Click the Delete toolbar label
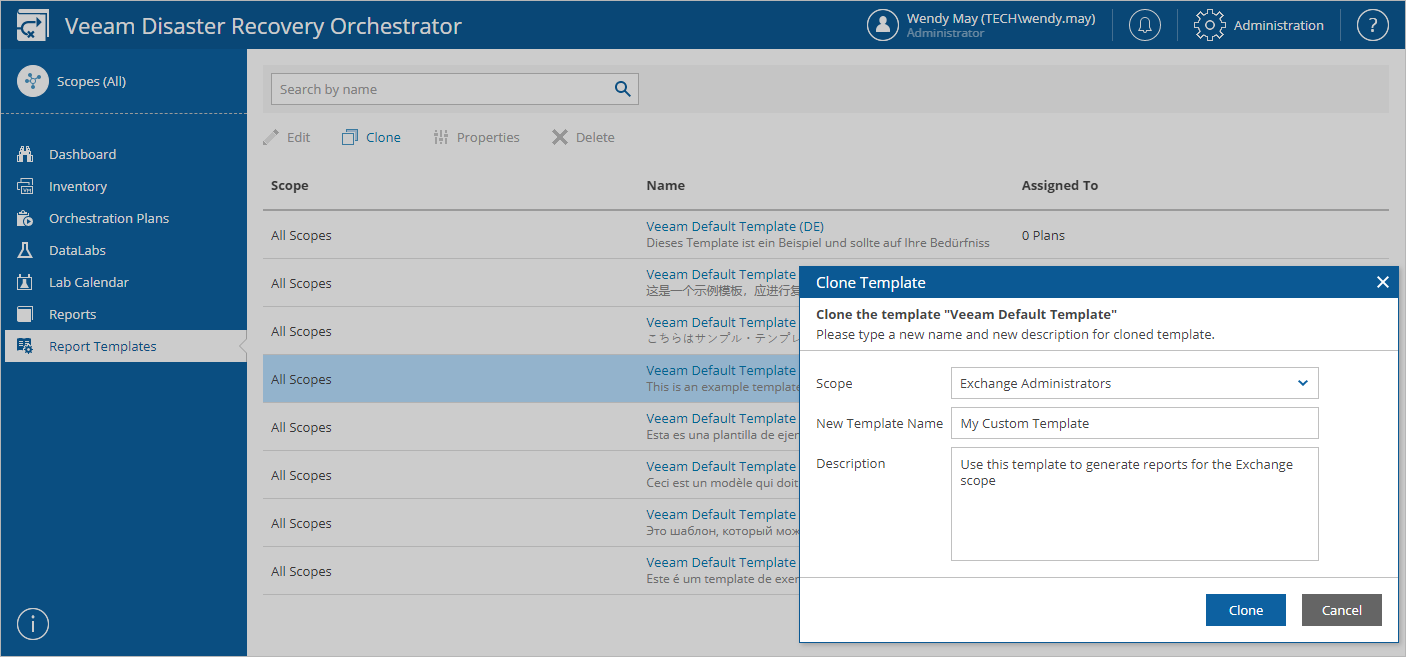 point(595,137)
